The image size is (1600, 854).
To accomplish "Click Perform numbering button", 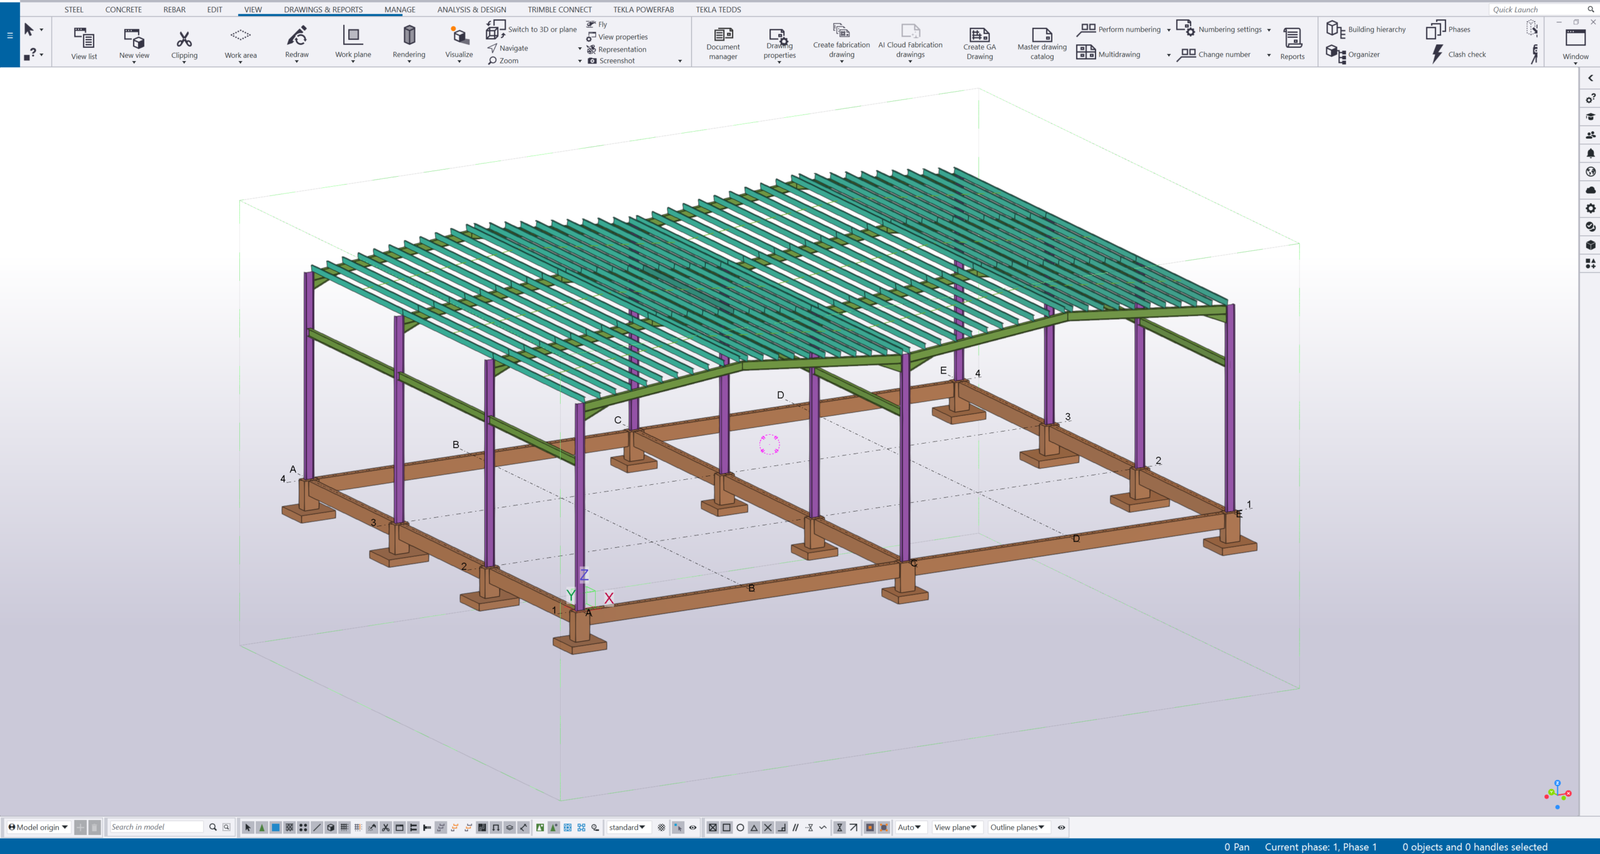I will point(1121,29).
